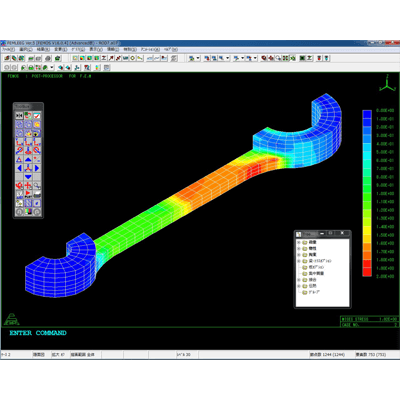Select the three-axis view icon in toolbox

tap(28, 169)
